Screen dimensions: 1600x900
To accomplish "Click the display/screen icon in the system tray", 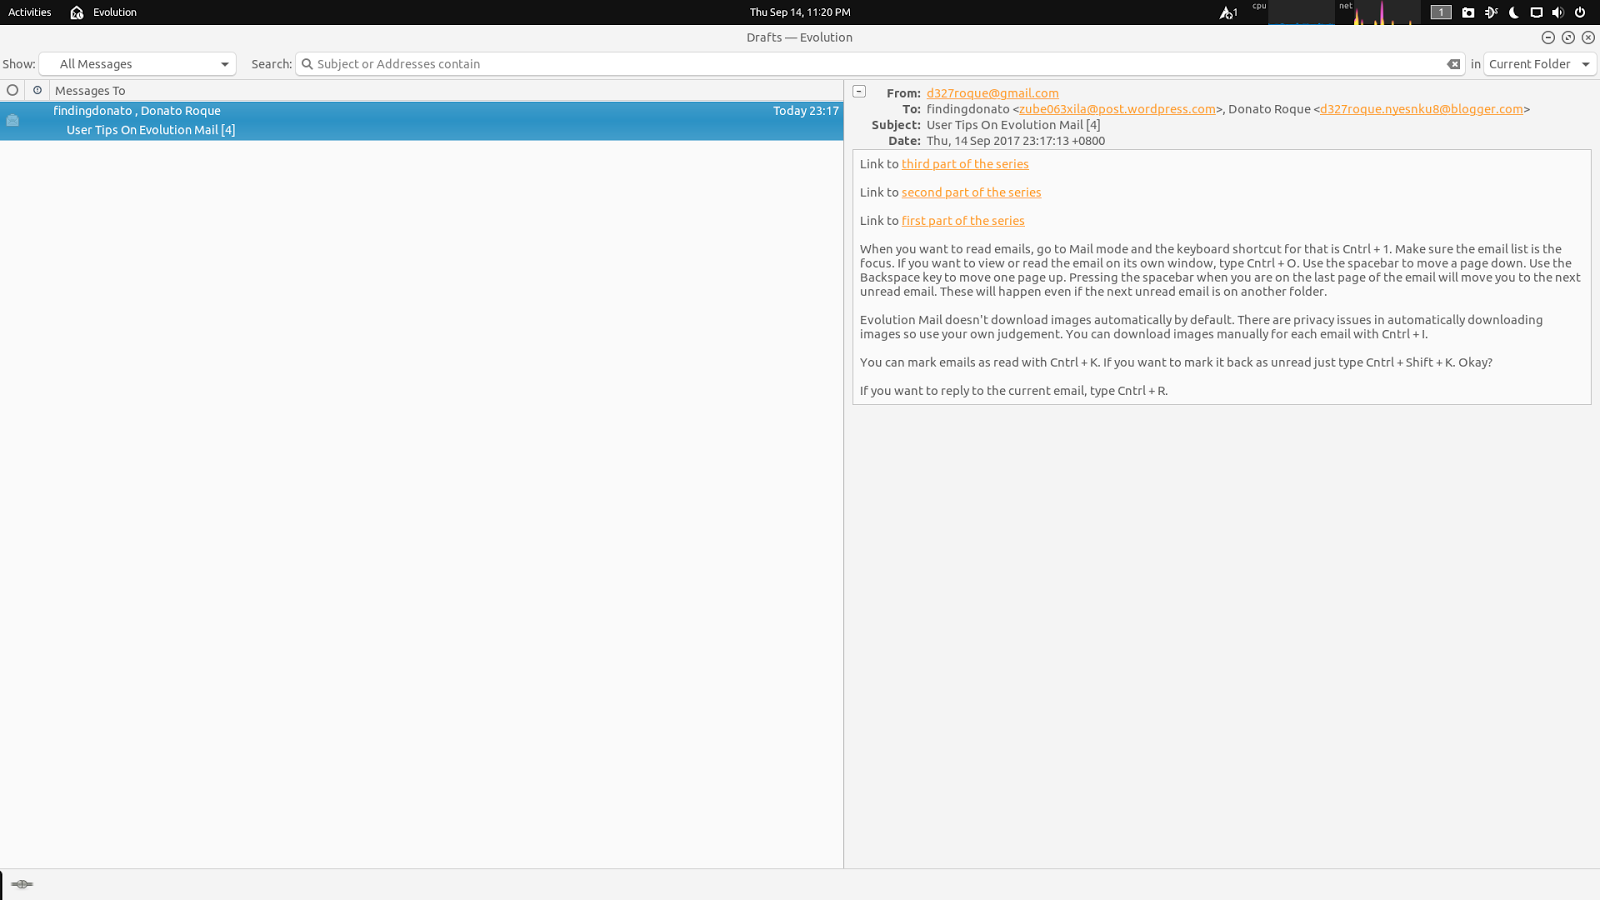I will tap(1536, 12).
